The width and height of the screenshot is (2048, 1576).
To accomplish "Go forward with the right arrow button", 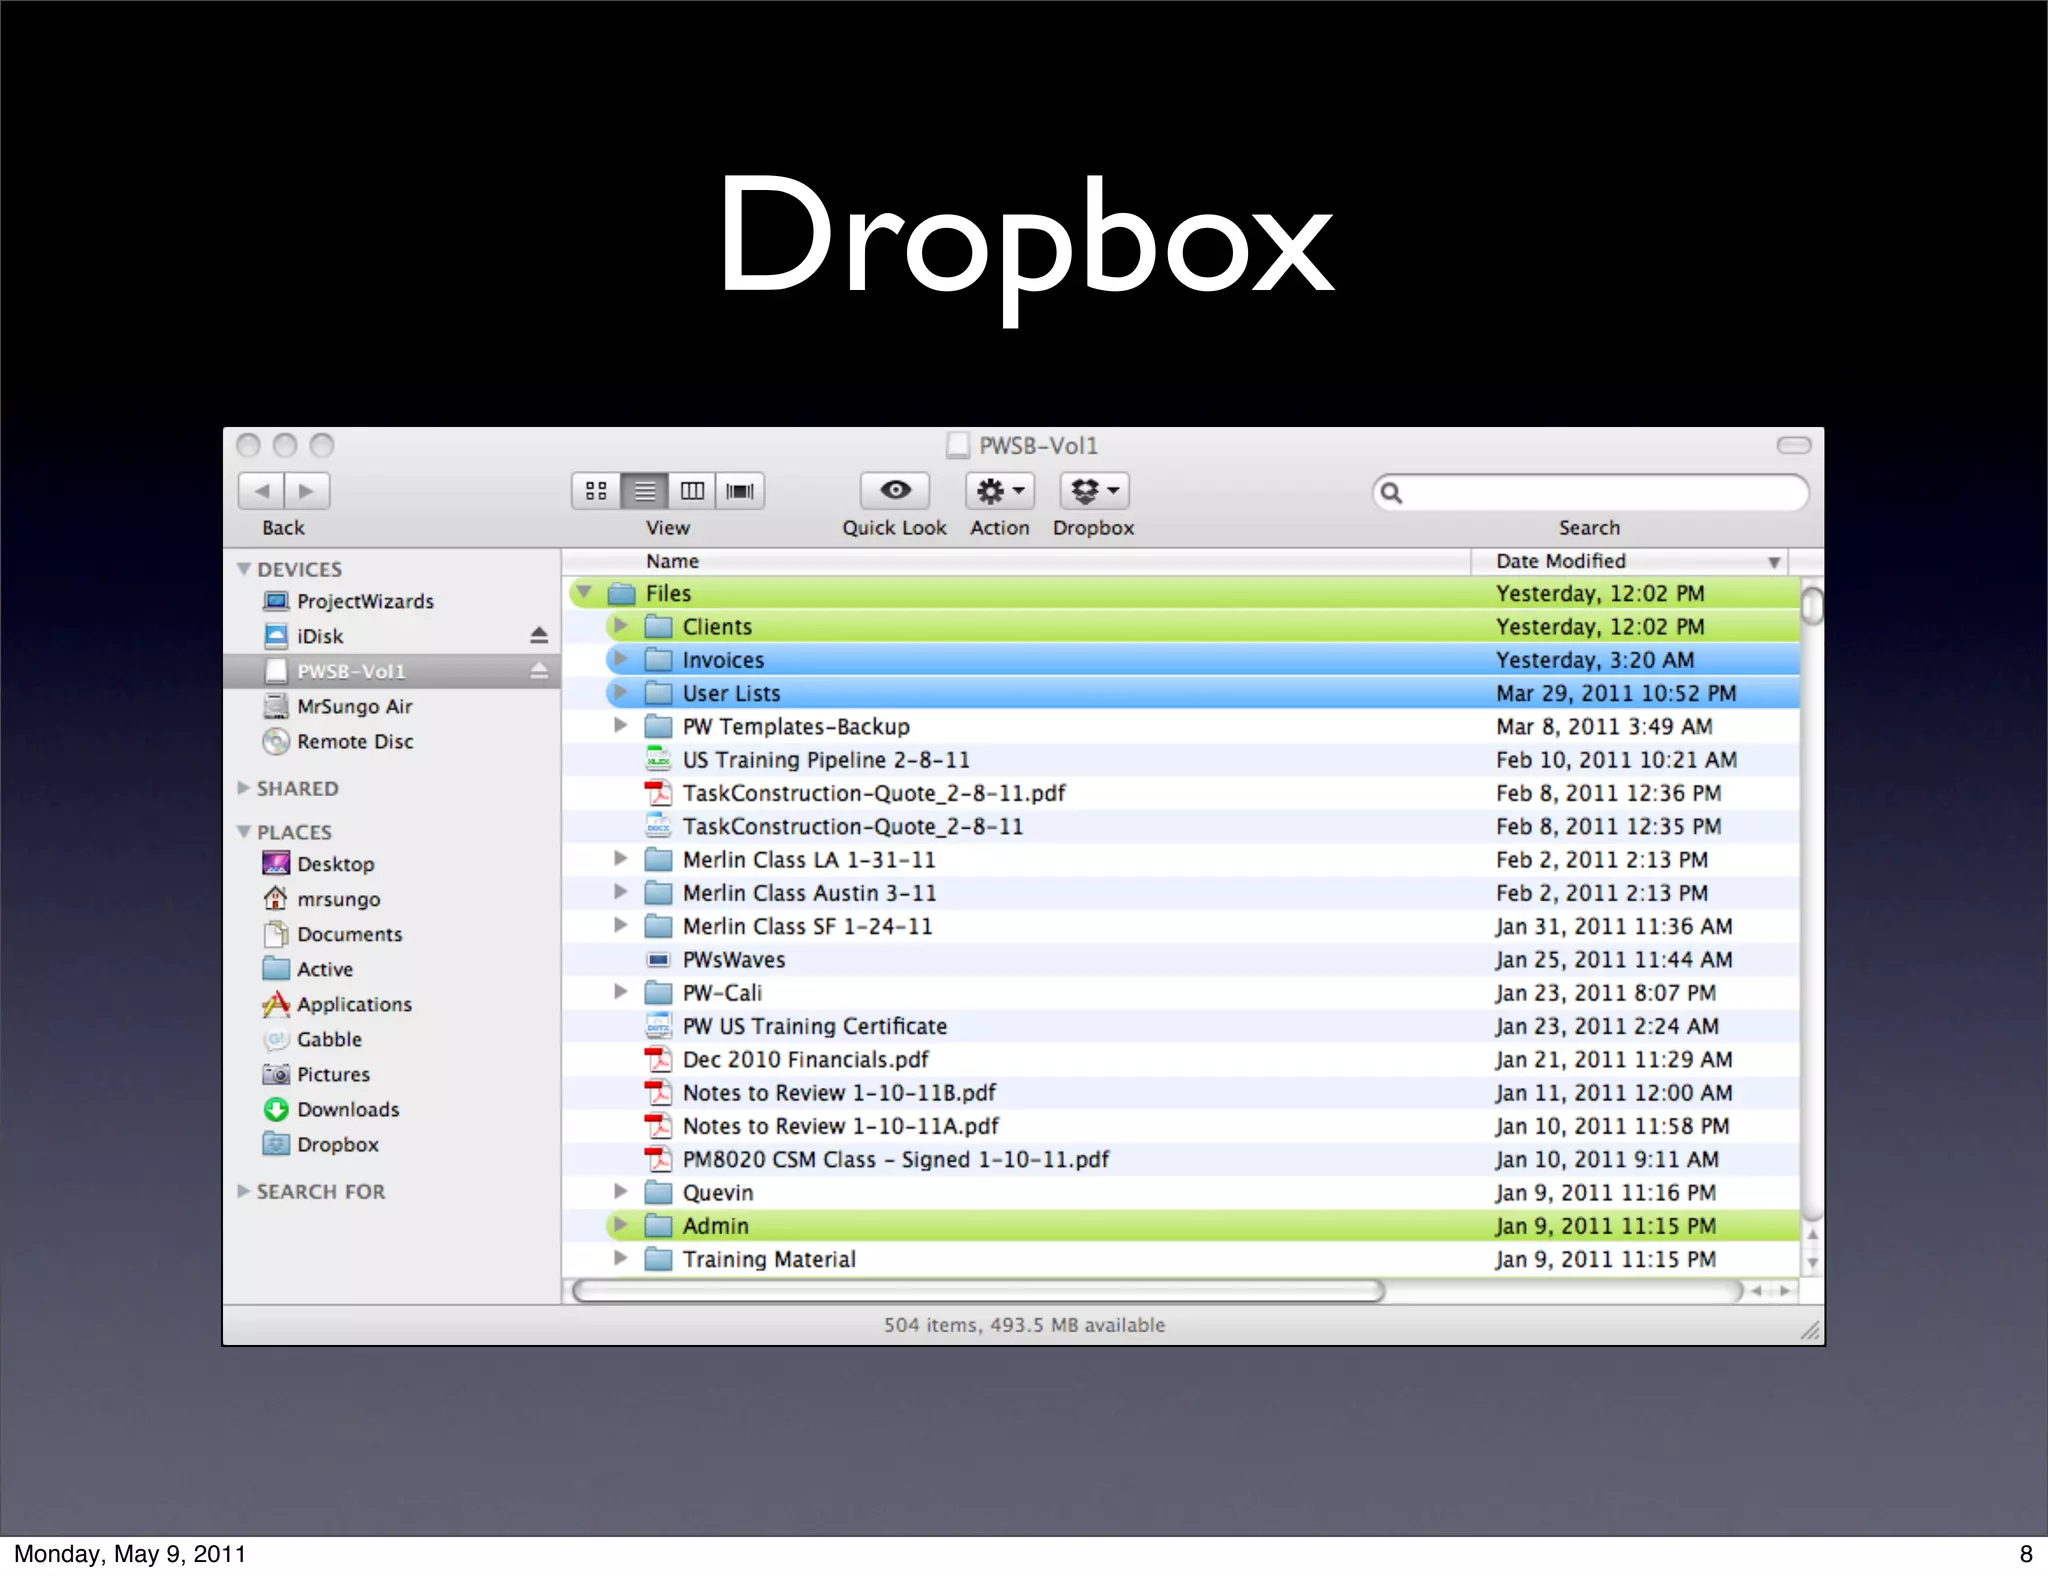I will pyautogui.click(x=307, y=491).
